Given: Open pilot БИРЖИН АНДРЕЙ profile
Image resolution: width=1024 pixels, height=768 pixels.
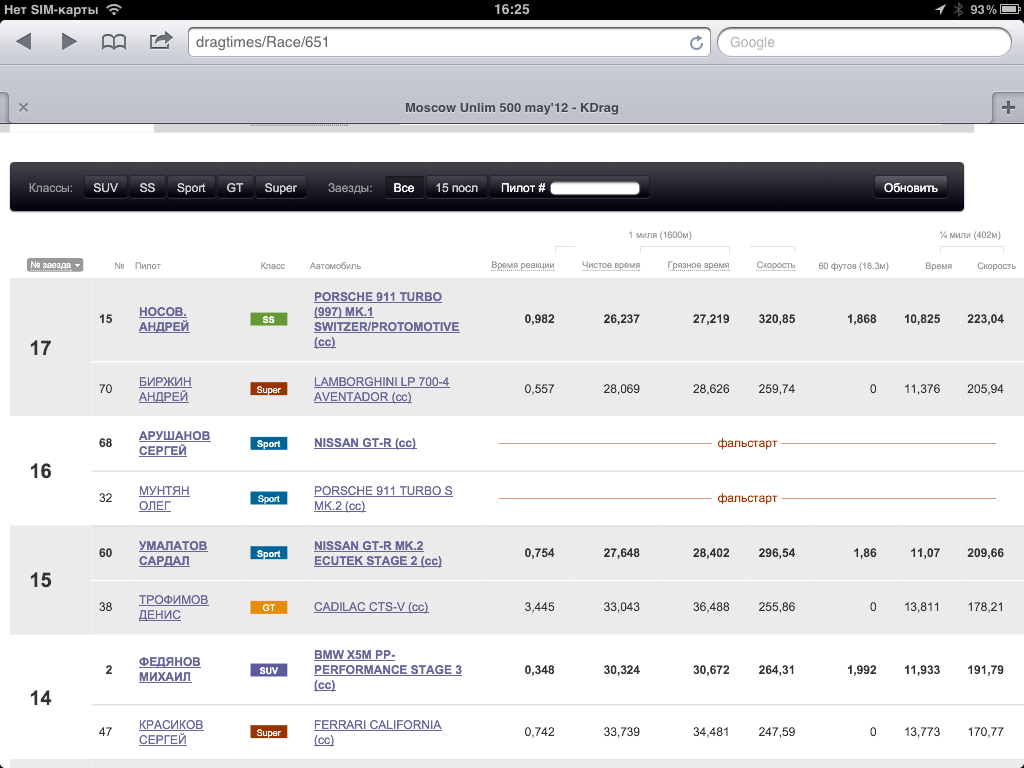Looking at the screenshot, I should (165, 389).
